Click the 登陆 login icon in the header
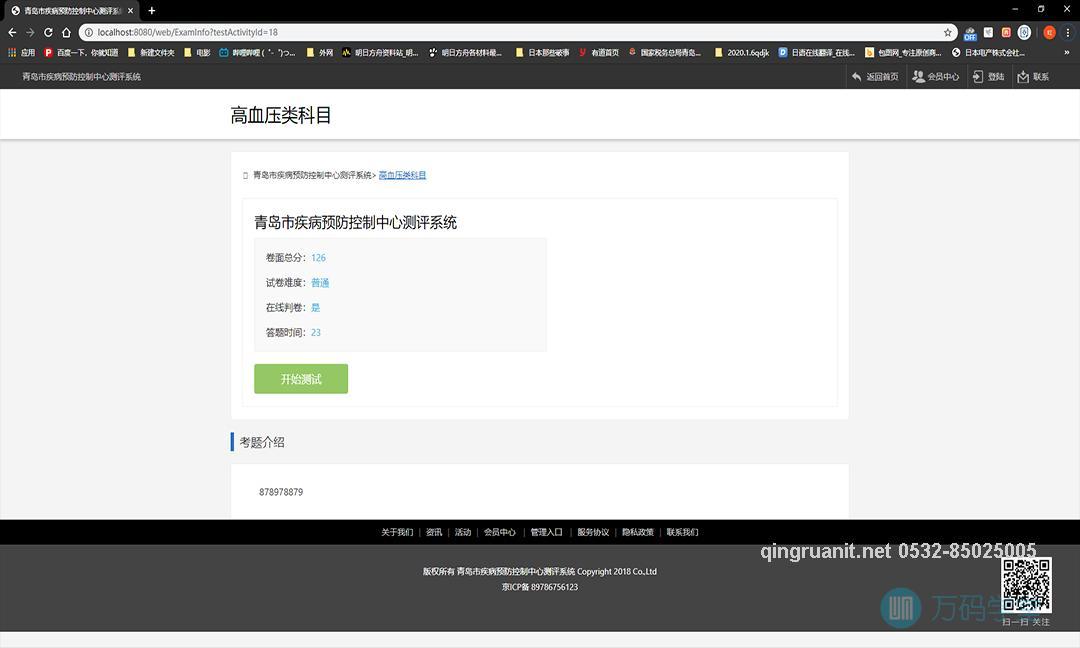The image size is (1080, 648). (977, 76)
